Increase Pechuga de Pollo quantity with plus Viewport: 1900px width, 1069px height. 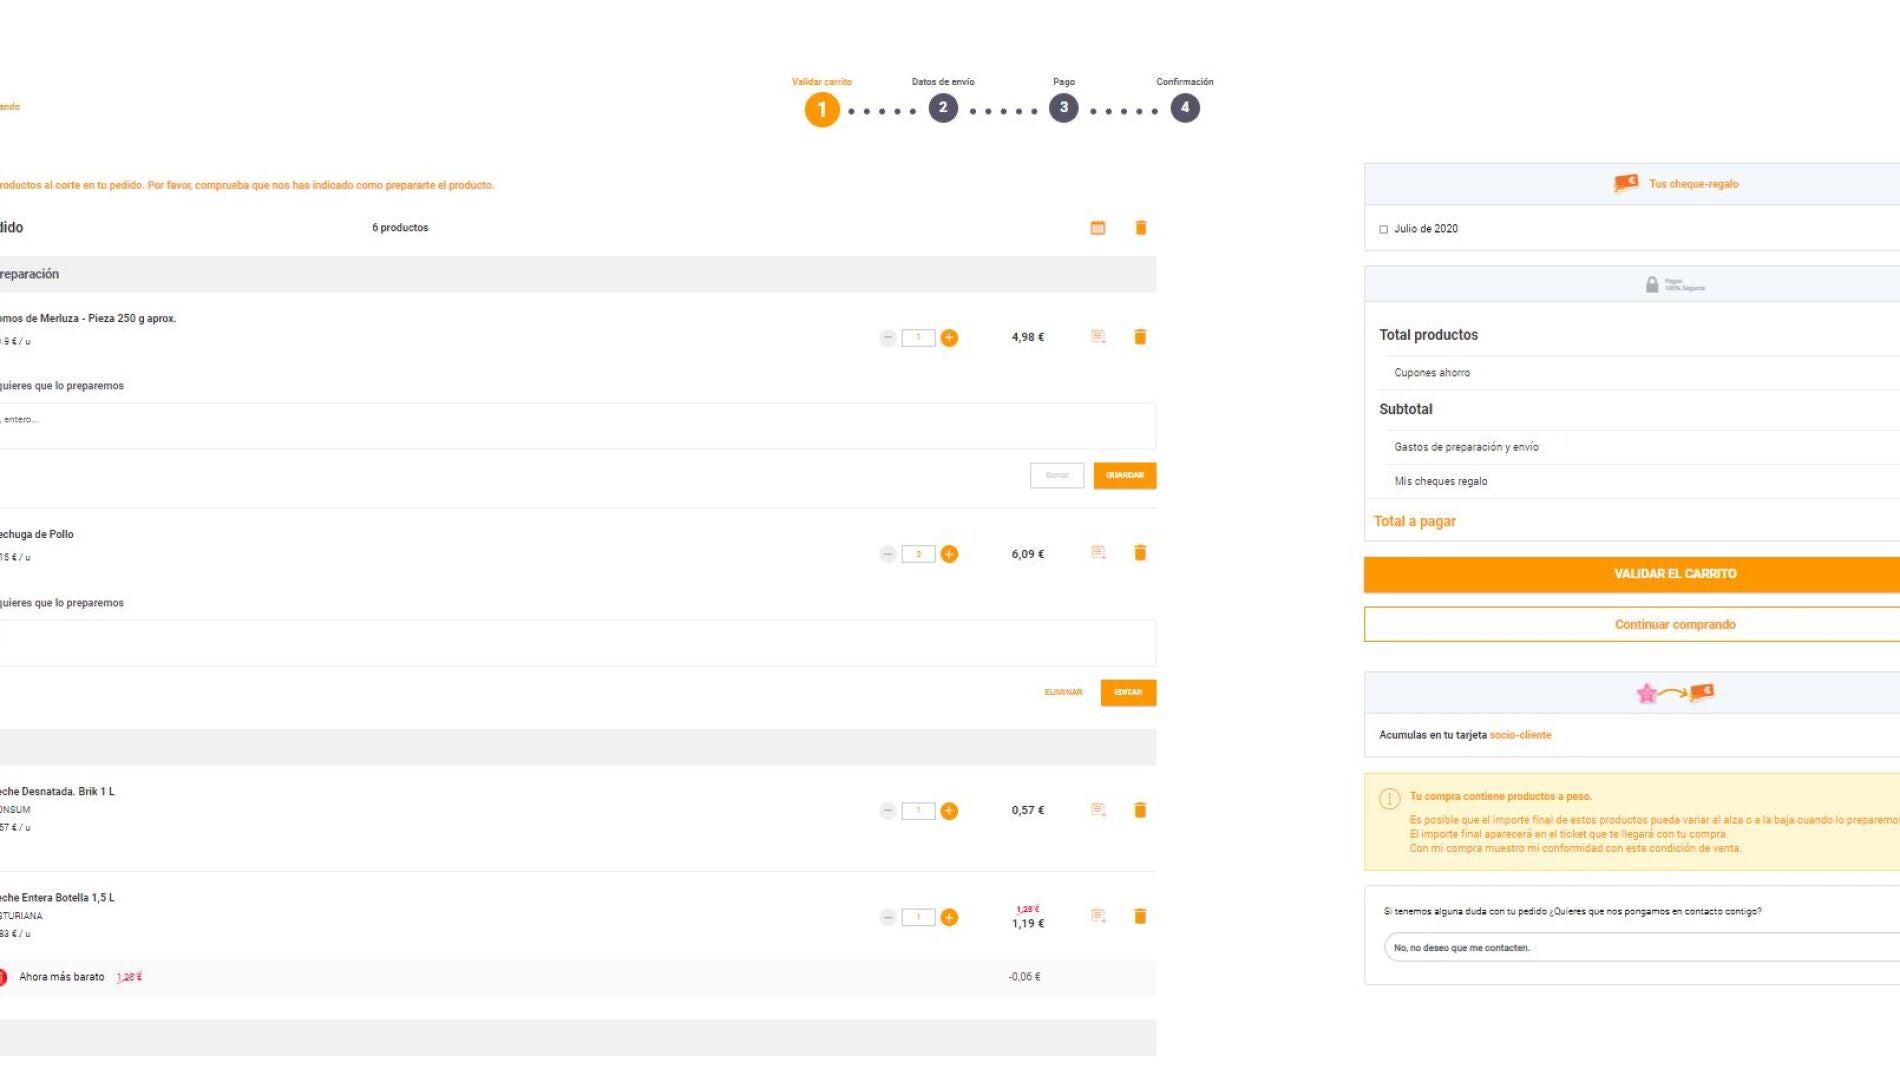click(949, 554)
